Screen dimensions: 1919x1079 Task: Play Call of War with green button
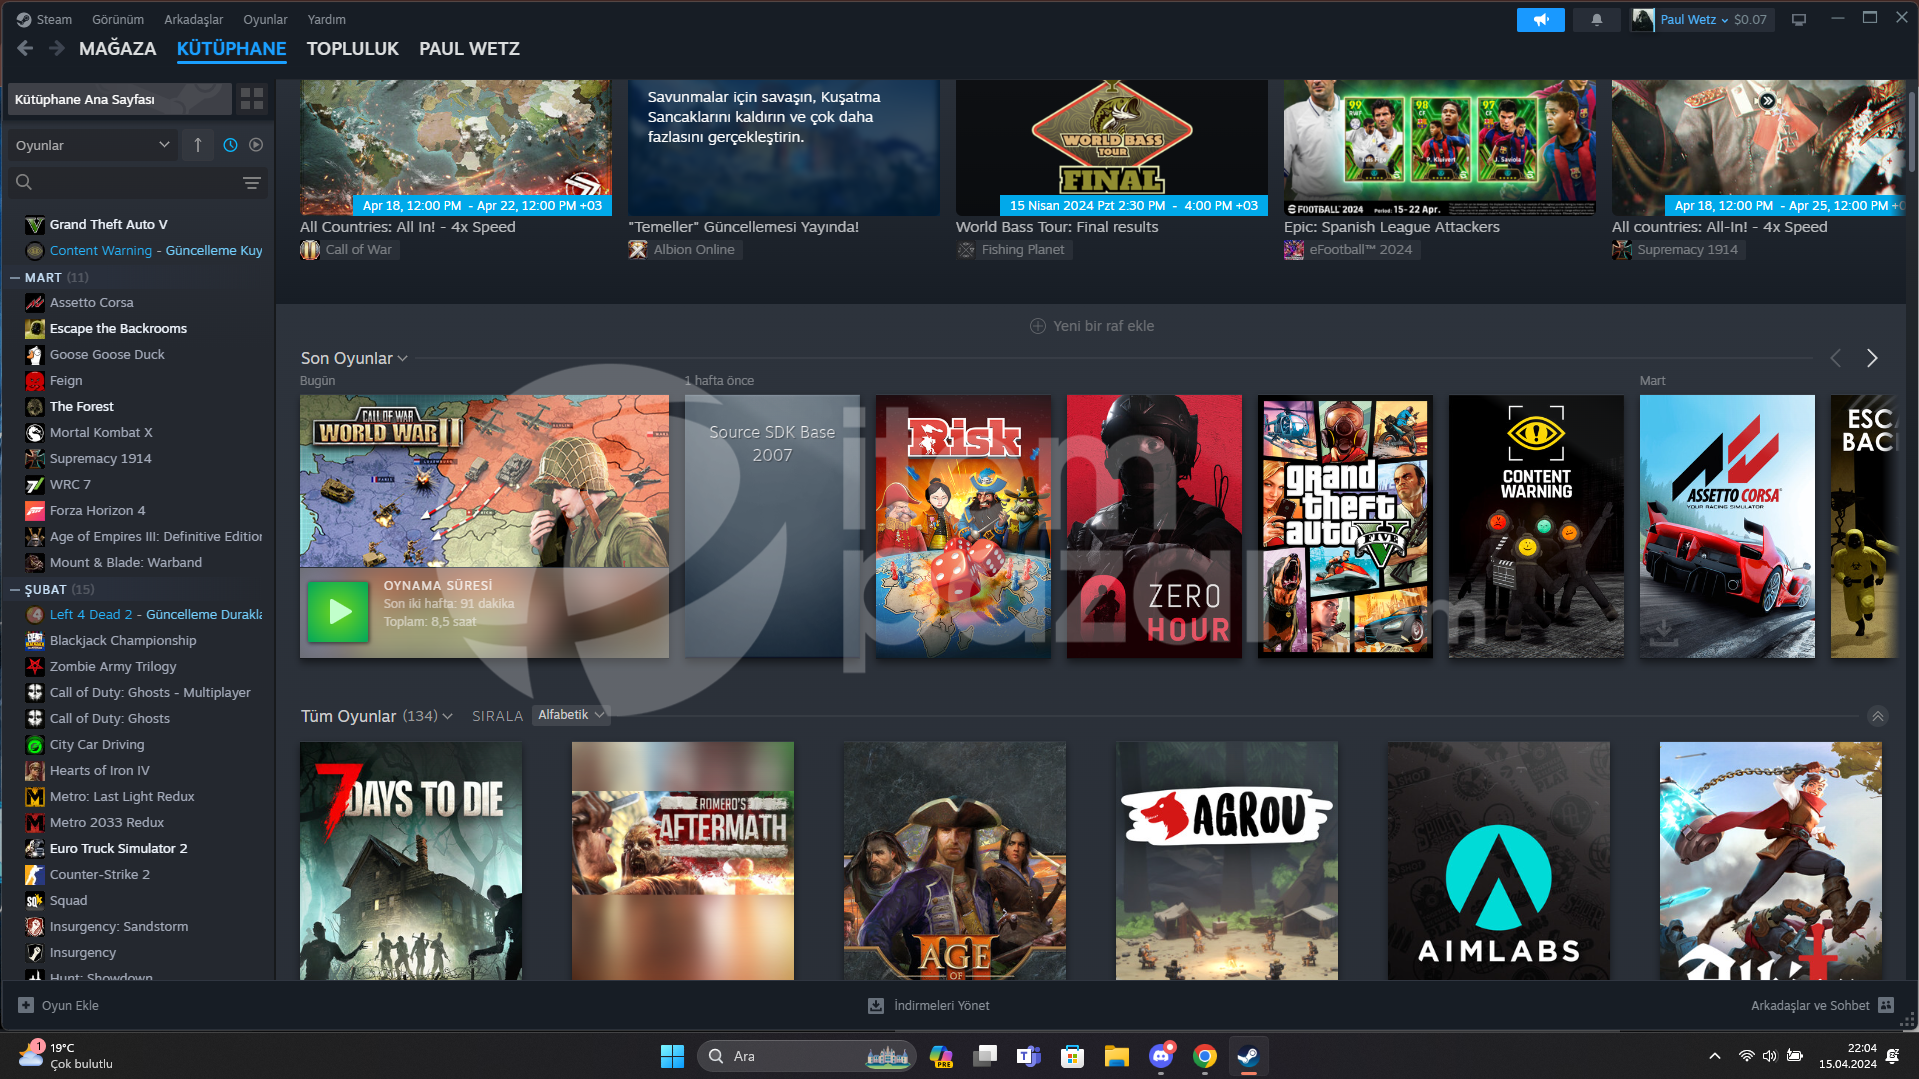point(338,611)
